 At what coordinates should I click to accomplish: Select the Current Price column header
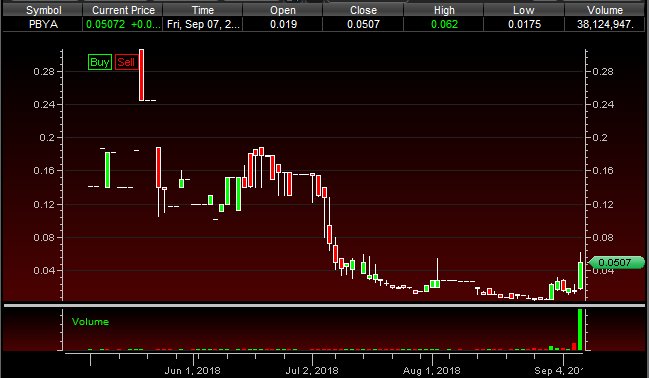click(123, 10)
